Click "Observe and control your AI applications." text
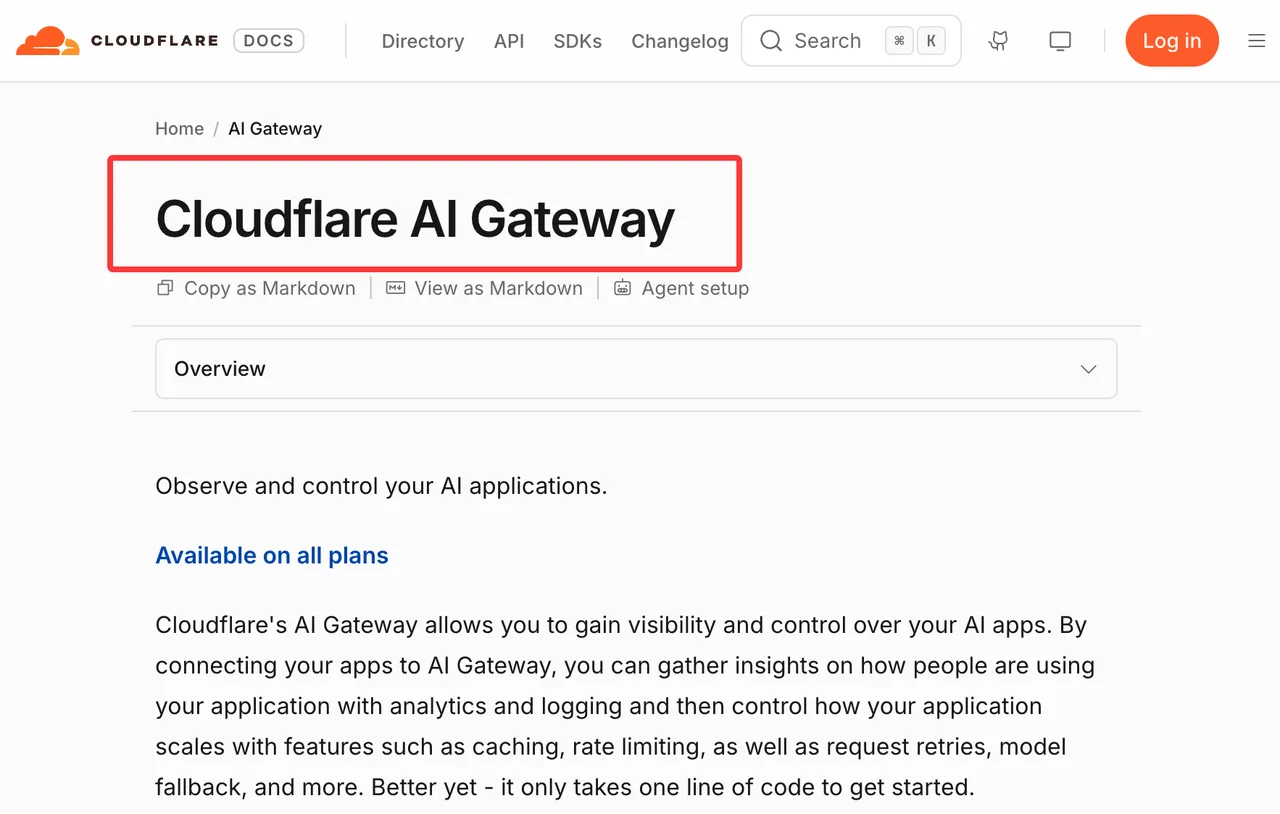Screen dimensions: 1280x814 point(381,487)
